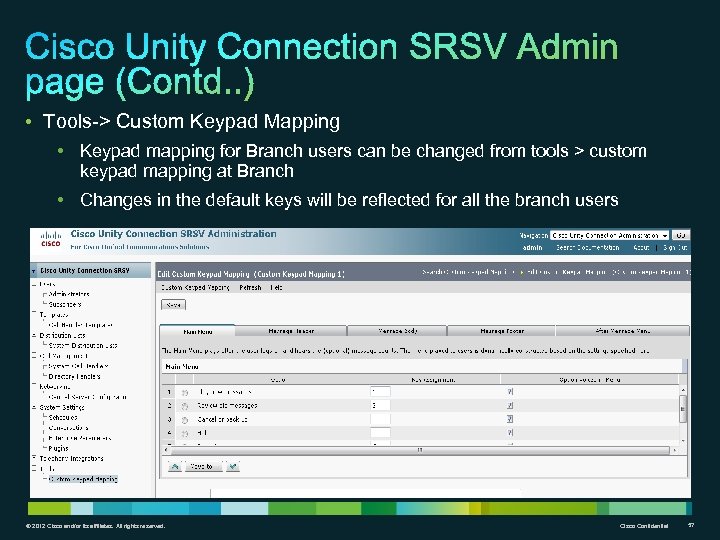The height and width of the screenshot is (540, 720).
Task: Collapse the Call Management tree node
Action: coord(34,356)
